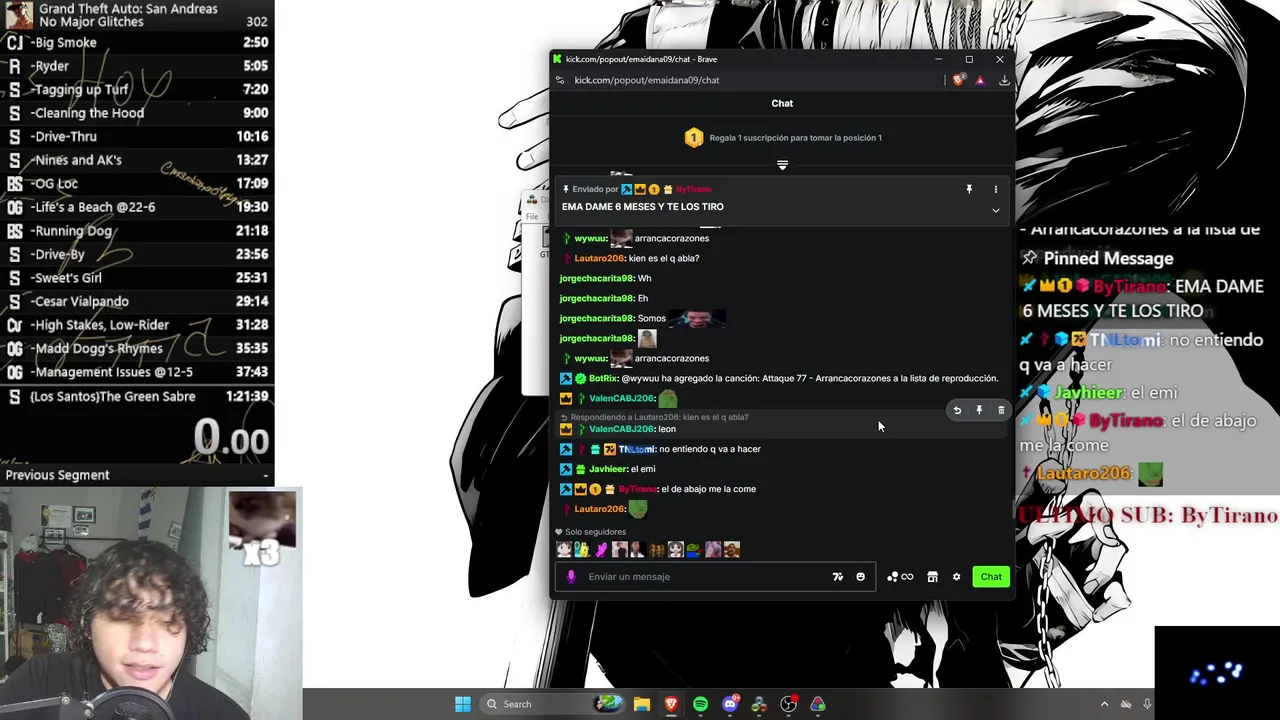Click the reply icon on hovered message
Image resolution: width=1280 pixels, height=720 pixels.
957,410
